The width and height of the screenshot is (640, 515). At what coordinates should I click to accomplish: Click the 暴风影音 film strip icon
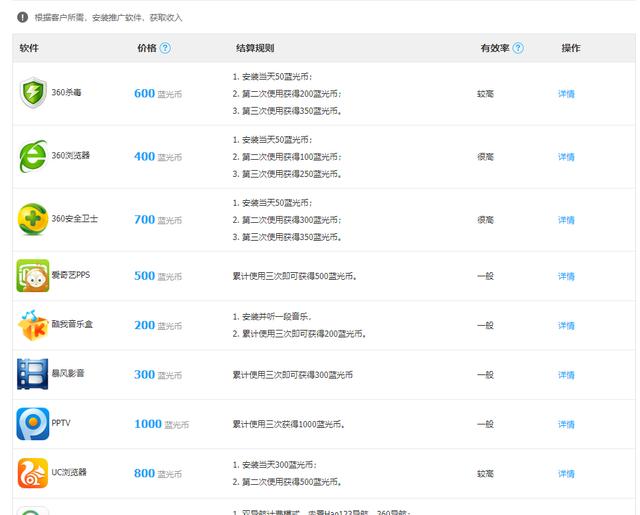click(x=33, y=374)
